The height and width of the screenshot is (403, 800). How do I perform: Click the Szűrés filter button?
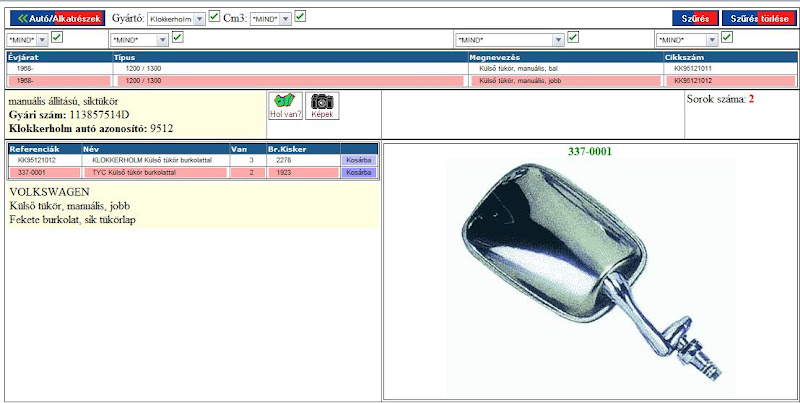pos(695,18)
